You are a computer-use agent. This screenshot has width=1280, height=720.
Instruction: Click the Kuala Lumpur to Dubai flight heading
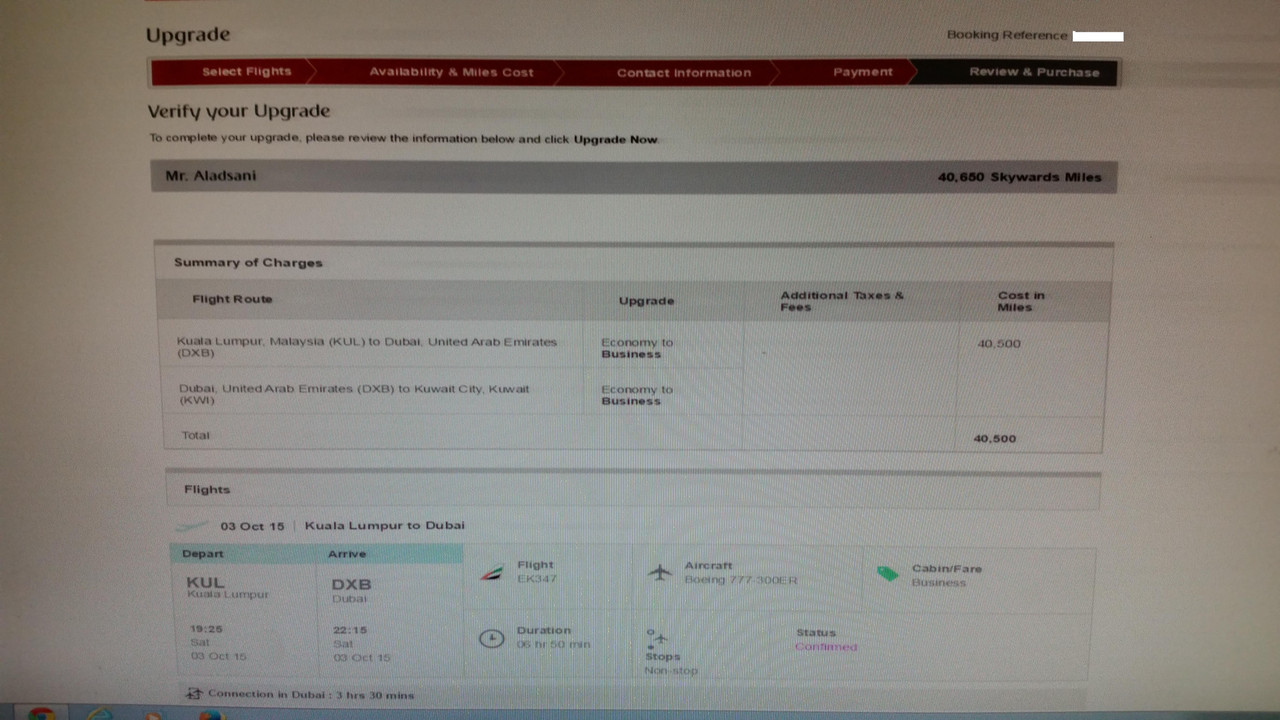click(384, 526)
